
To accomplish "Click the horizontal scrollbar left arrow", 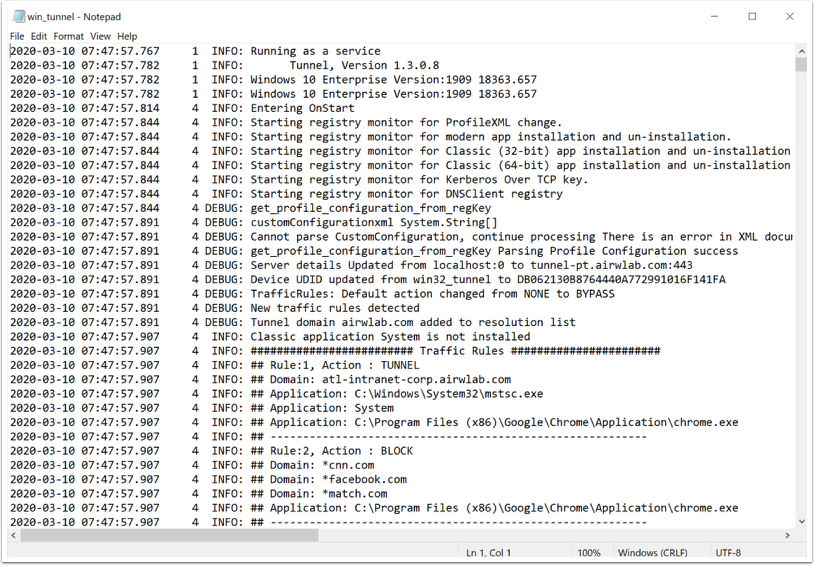I will click(14, 535).
